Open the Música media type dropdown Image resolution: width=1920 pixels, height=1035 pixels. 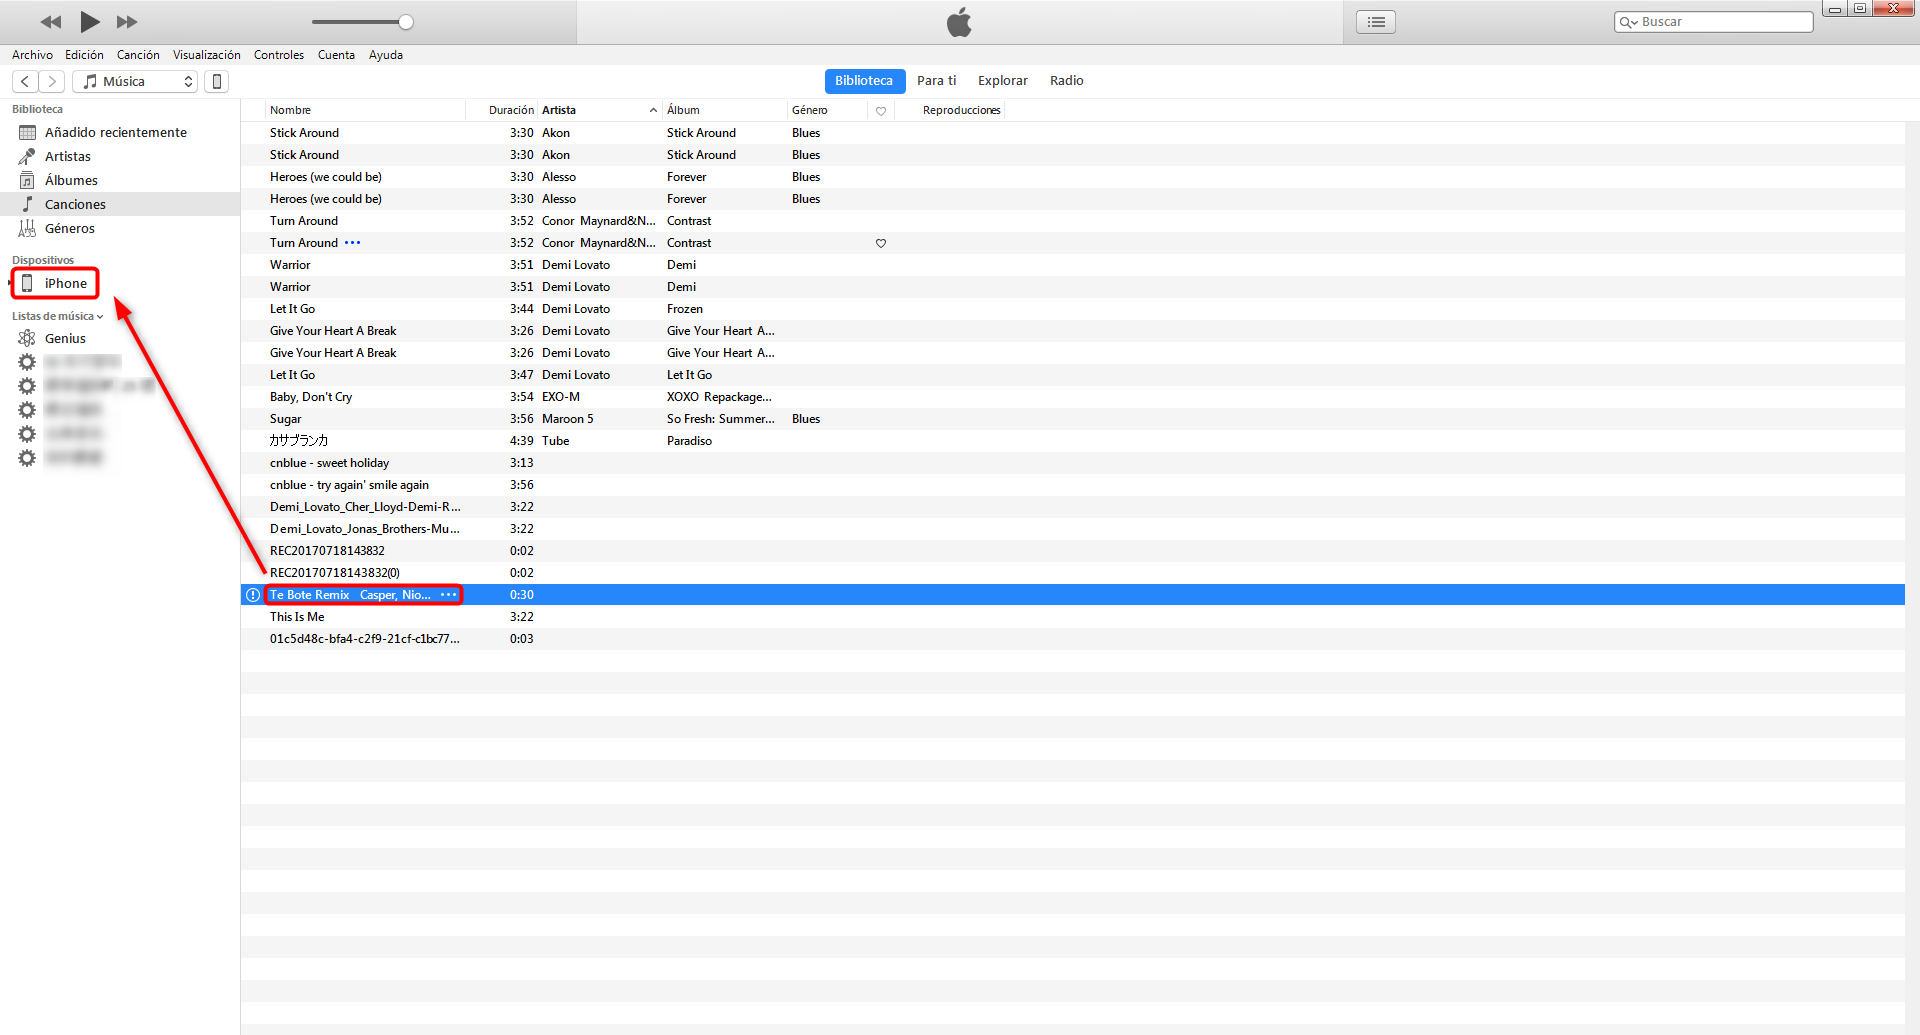[x=135, y=81]
